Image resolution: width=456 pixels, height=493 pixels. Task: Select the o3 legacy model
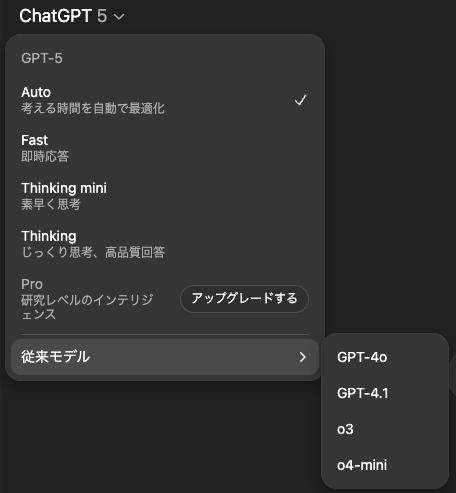coord(345,429)
